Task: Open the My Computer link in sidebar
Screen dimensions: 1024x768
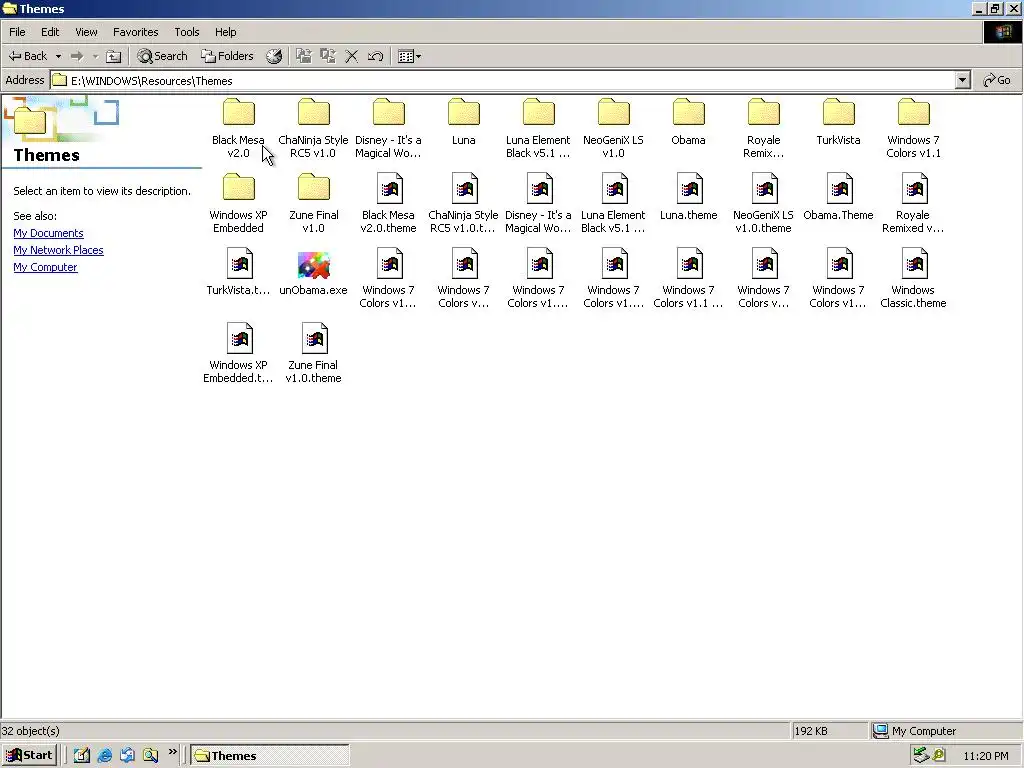Action: coord(45,267)
